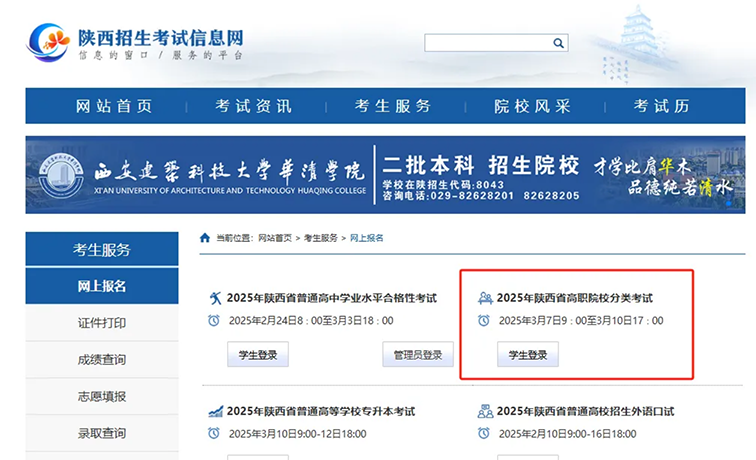
Task: Click the home icon in breadcrumb
Action: pos(205,238)
